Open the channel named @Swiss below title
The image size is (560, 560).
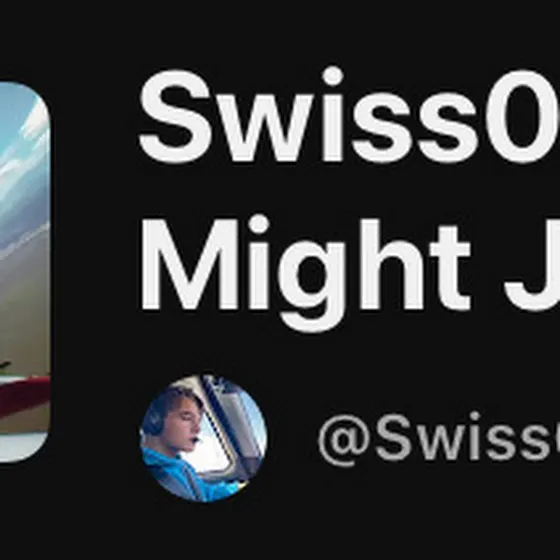[439, 439]
